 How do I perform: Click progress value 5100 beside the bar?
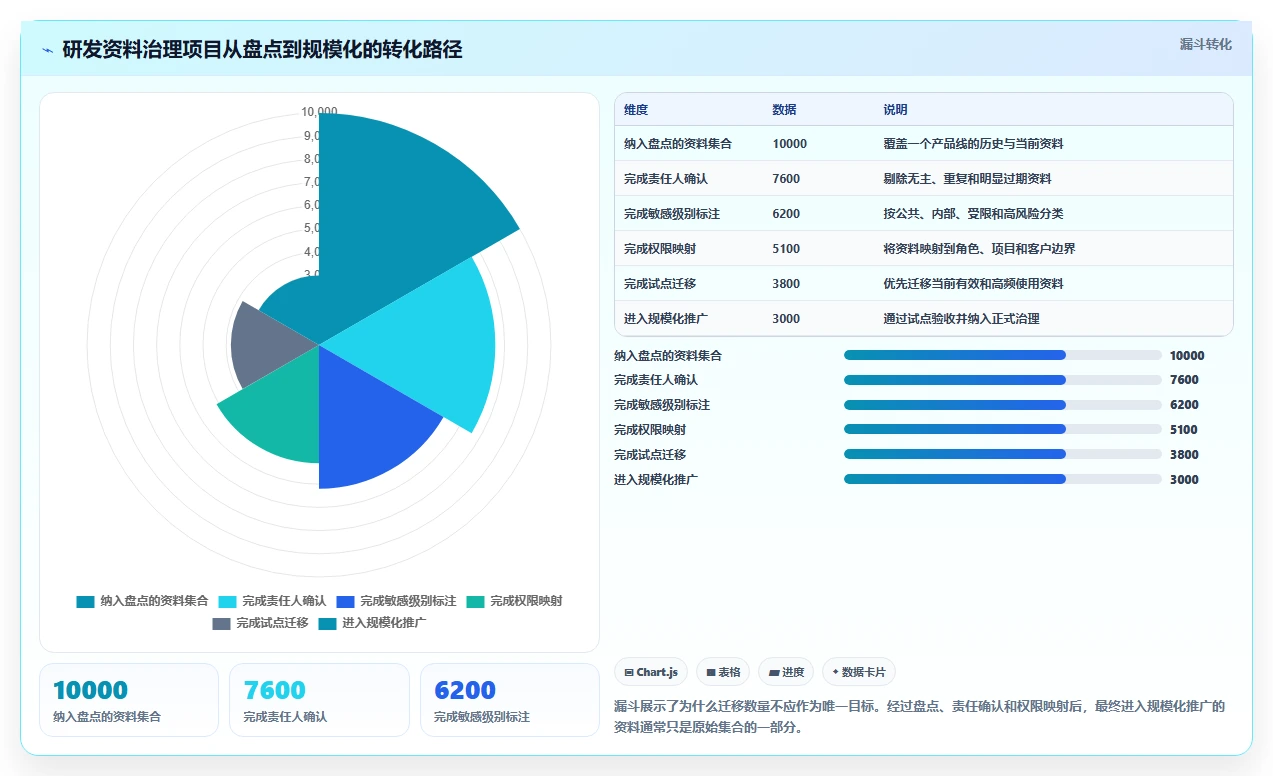pos(1184,430)
